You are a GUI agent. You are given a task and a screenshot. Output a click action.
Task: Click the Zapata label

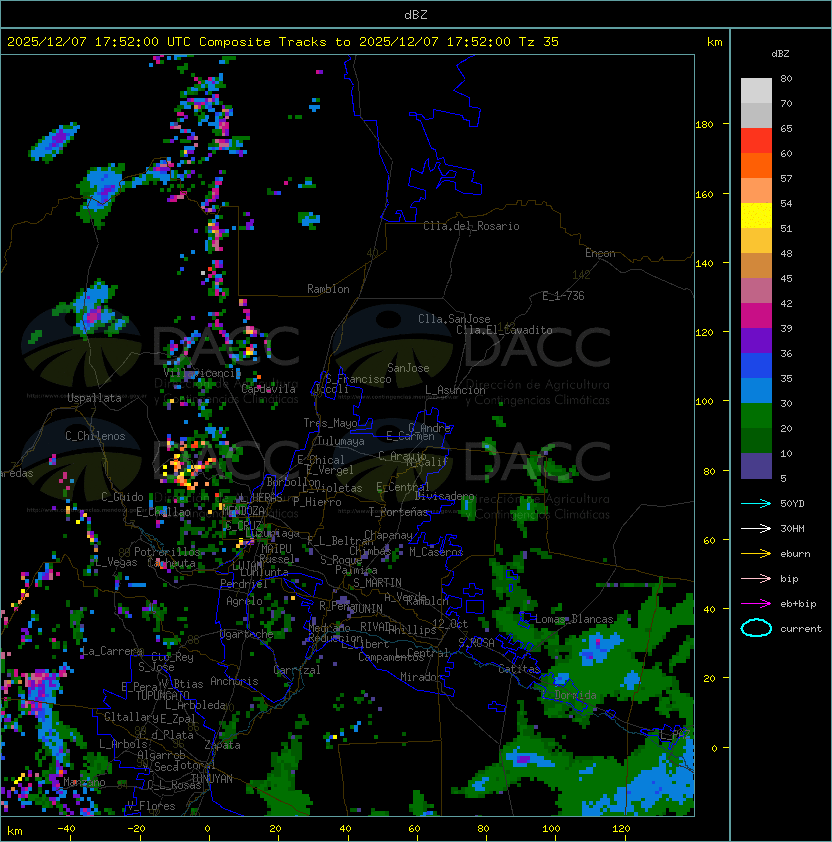[x=222, y=745]
